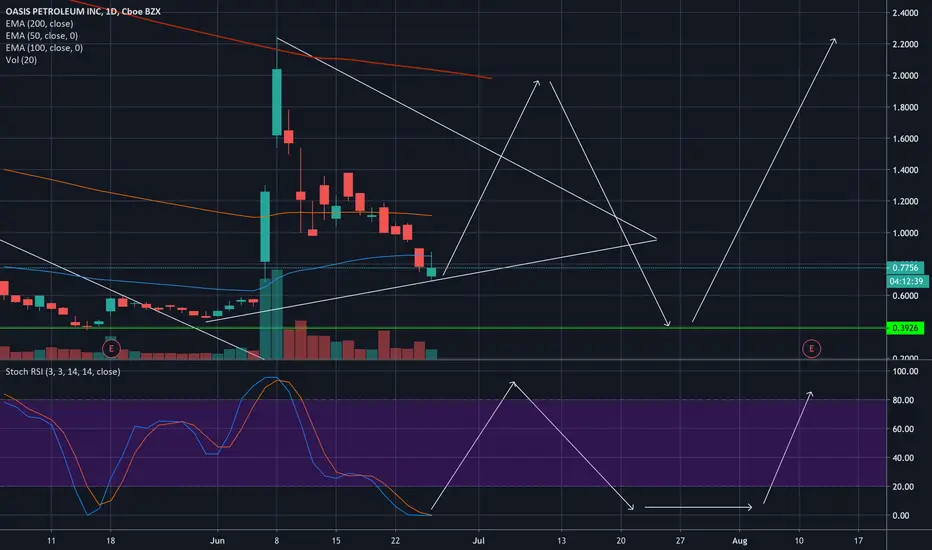Click the 100.00 Stoch RSI scale label
The width and height of the screenshot is (932, 550).
(x=905, y=372)
